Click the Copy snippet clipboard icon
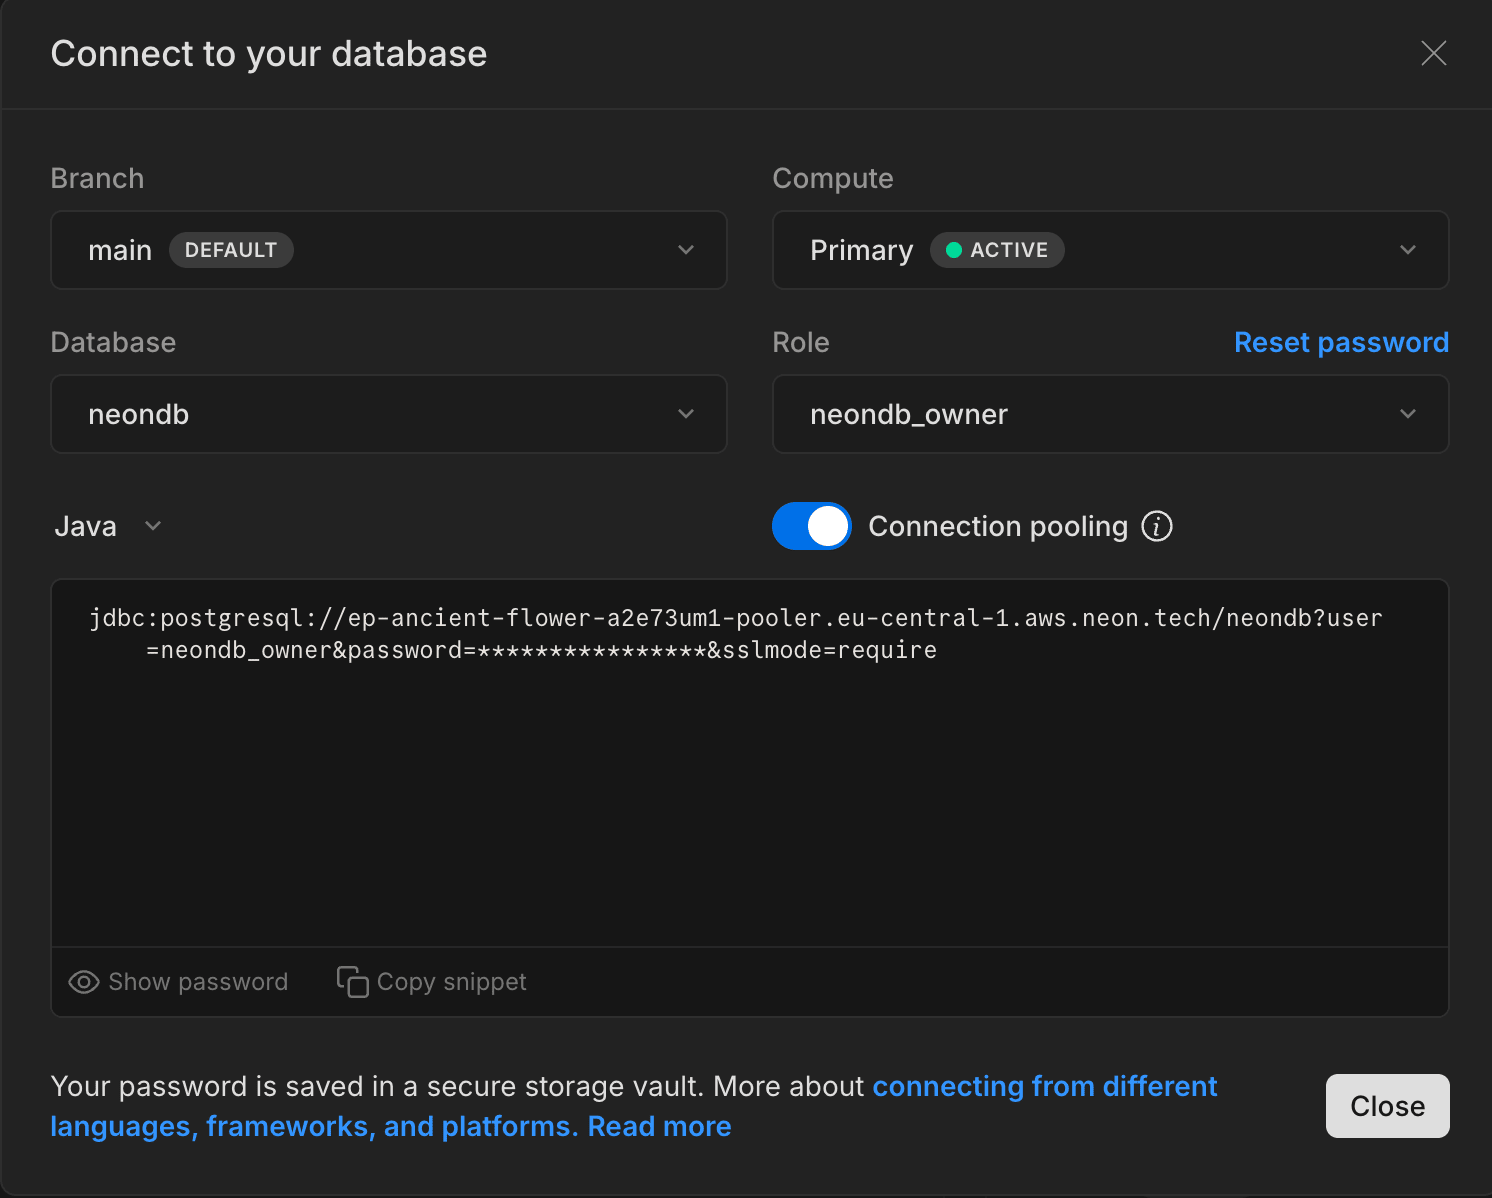 (352, 982)
